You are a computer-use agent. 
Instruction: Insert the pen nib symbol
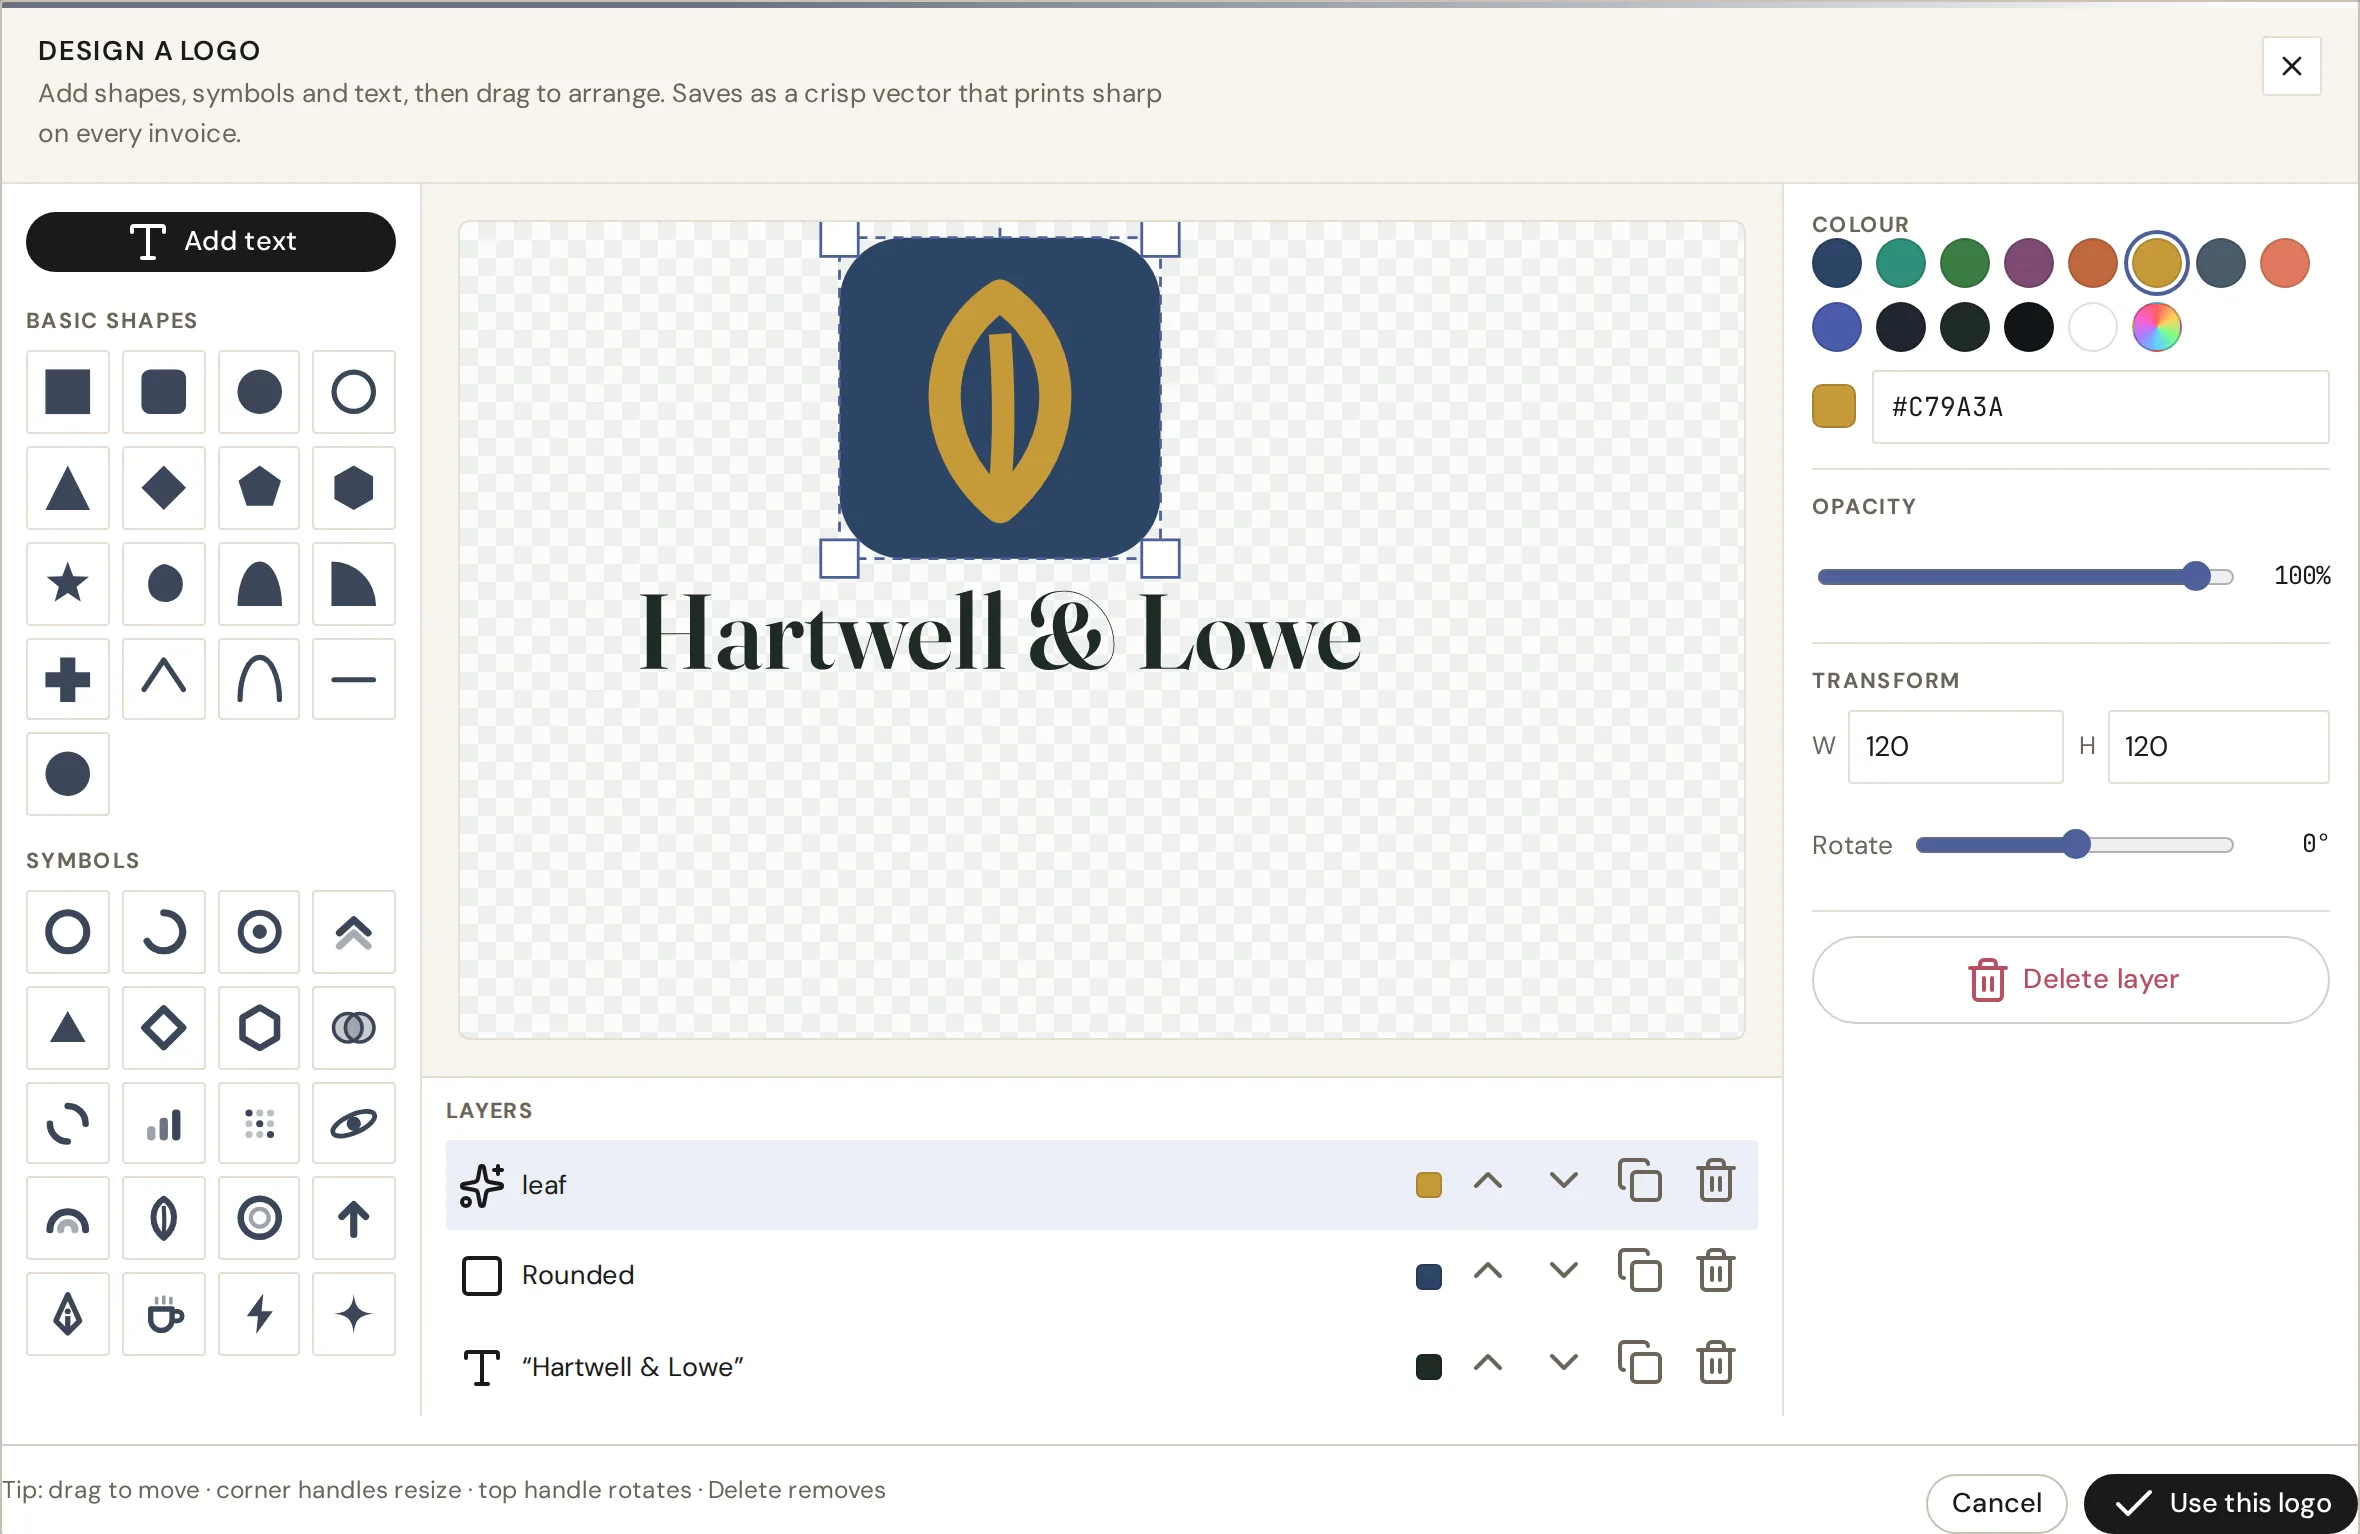[x=68, y=1314]
